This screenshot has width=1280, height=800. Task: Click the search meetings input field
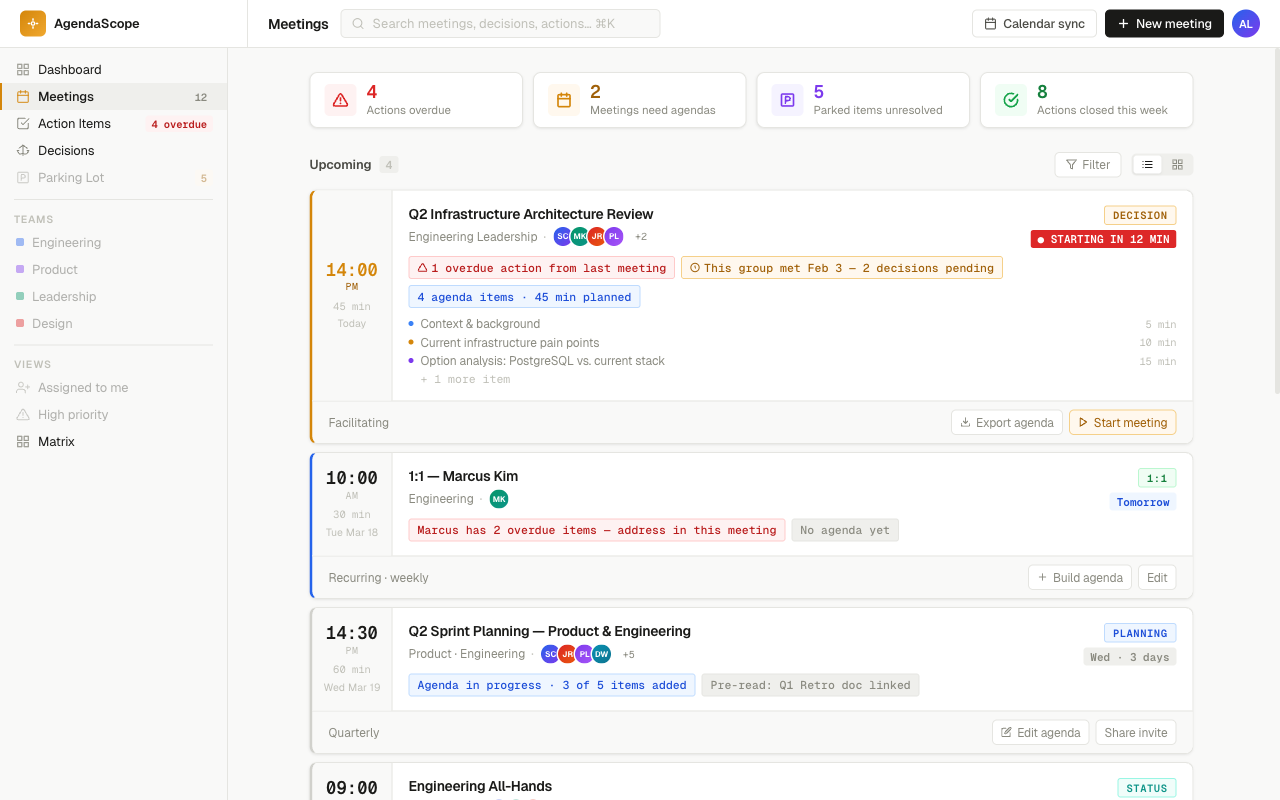pos(500,23)
